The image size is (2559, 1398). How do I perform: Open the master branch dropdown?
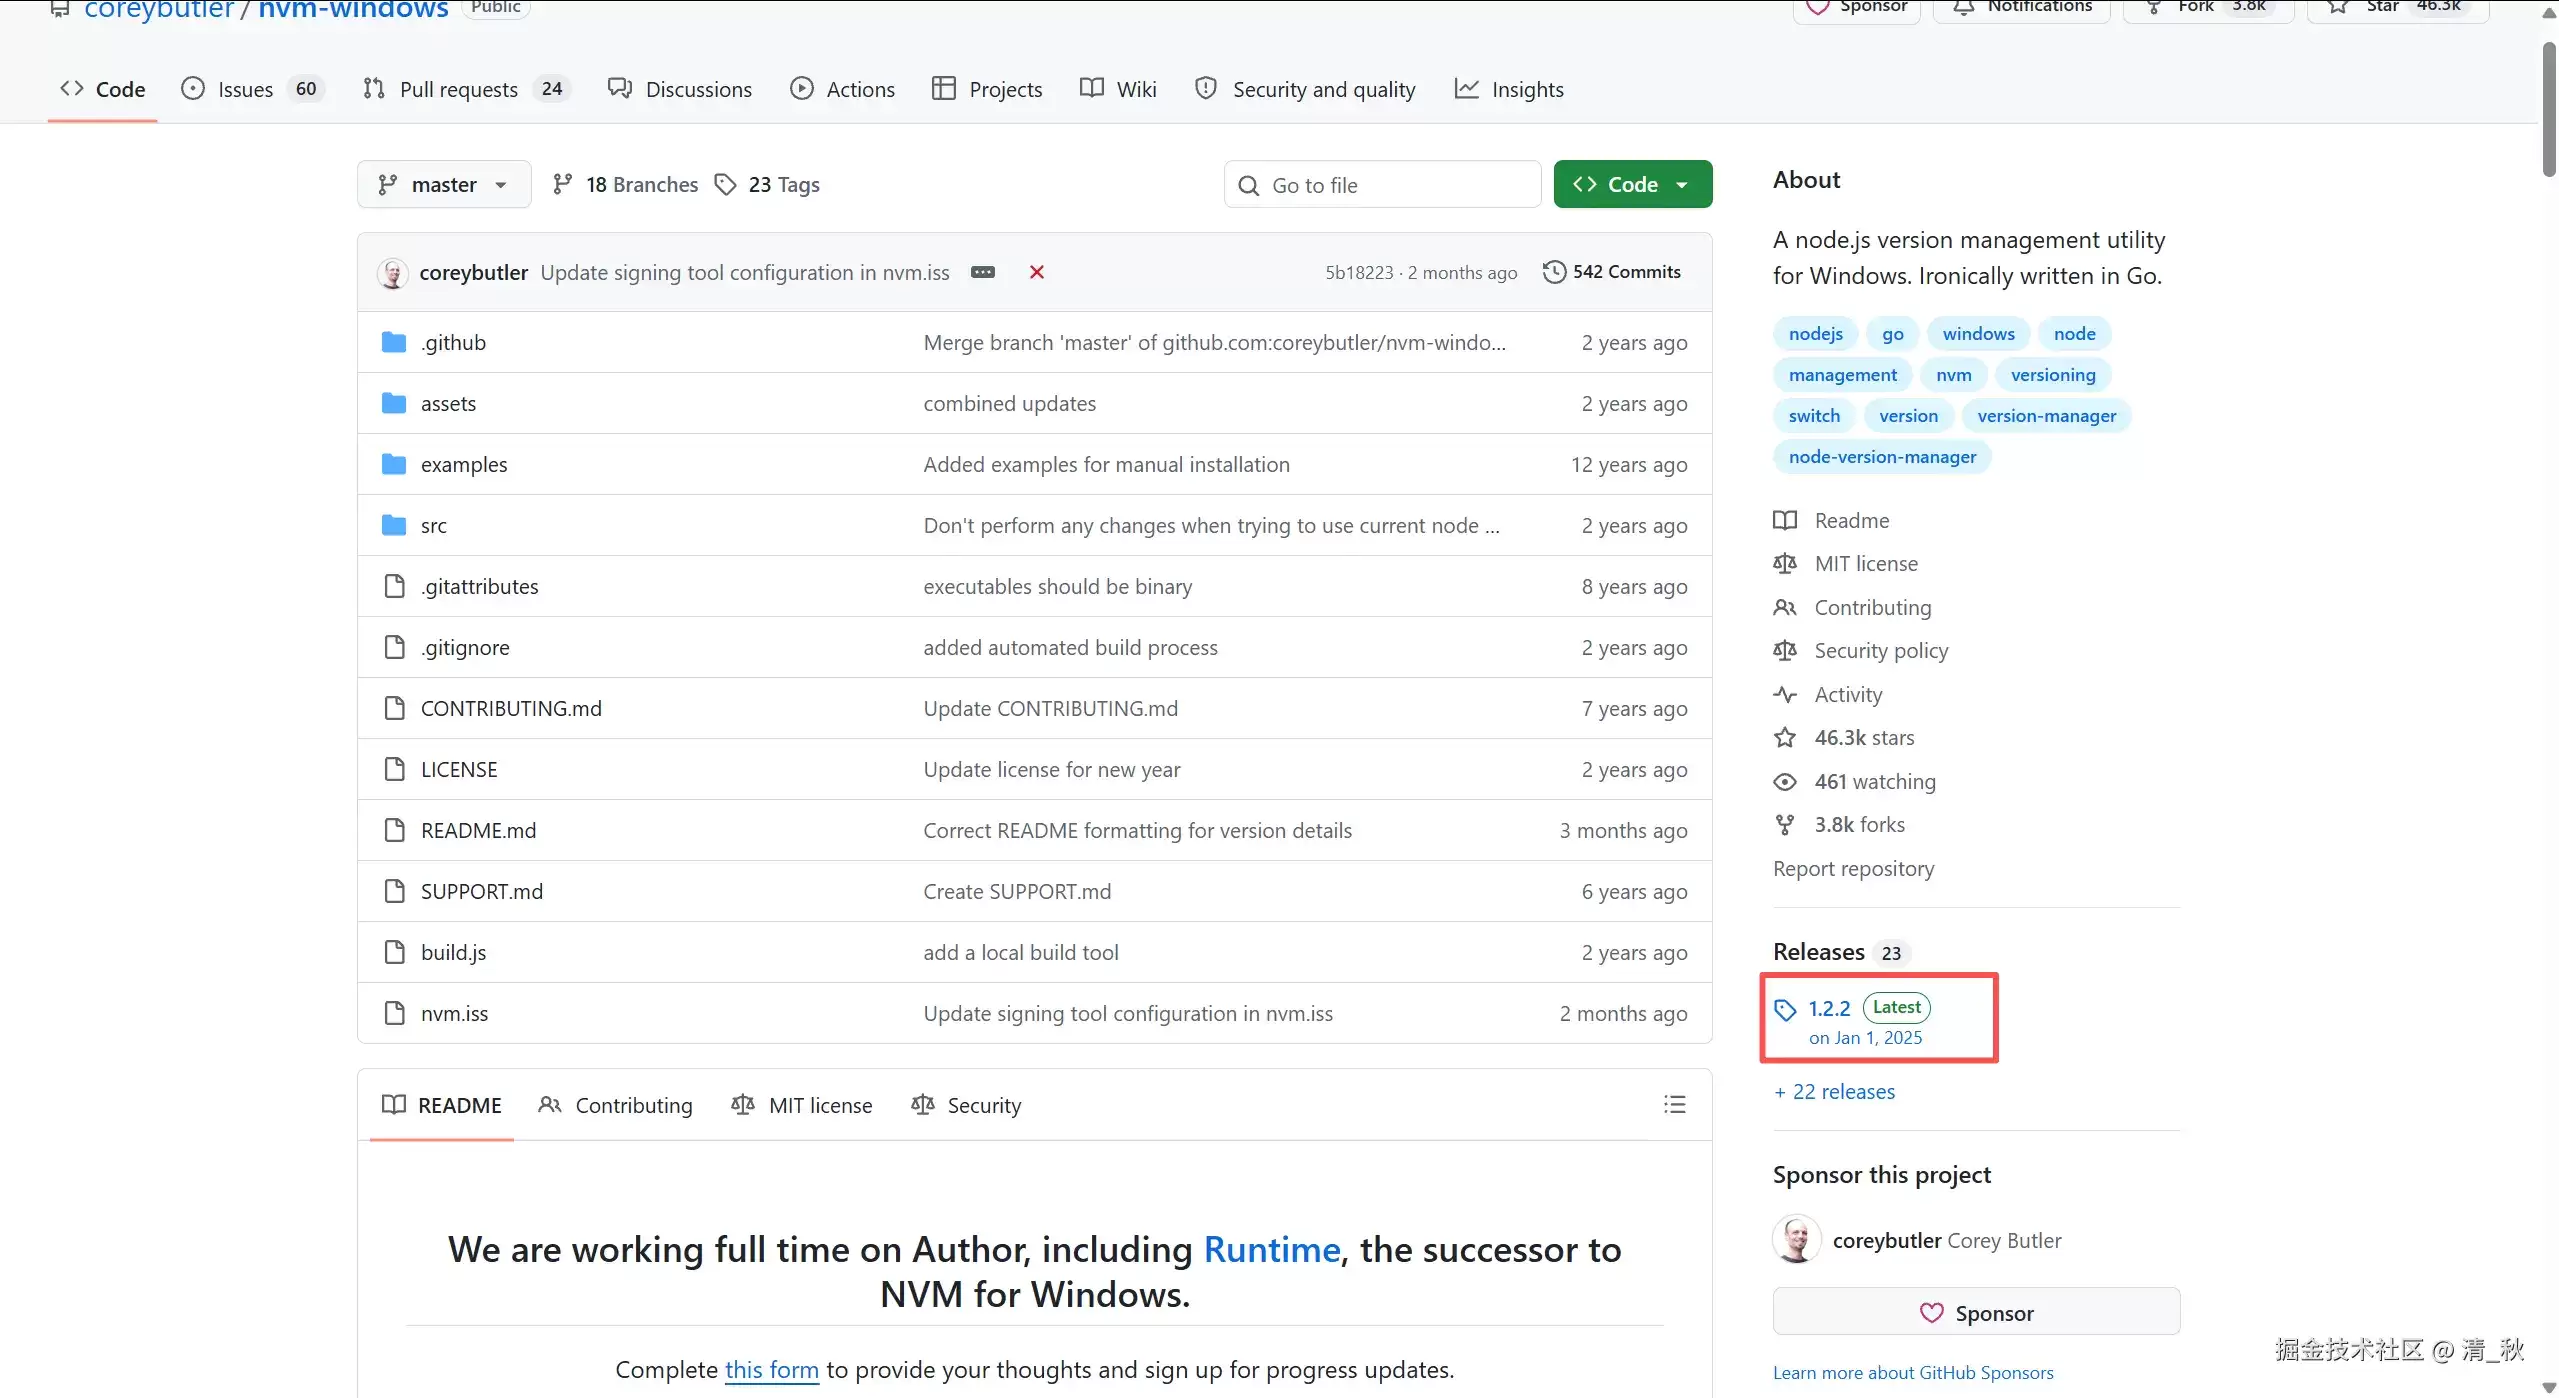click(444, 185)
